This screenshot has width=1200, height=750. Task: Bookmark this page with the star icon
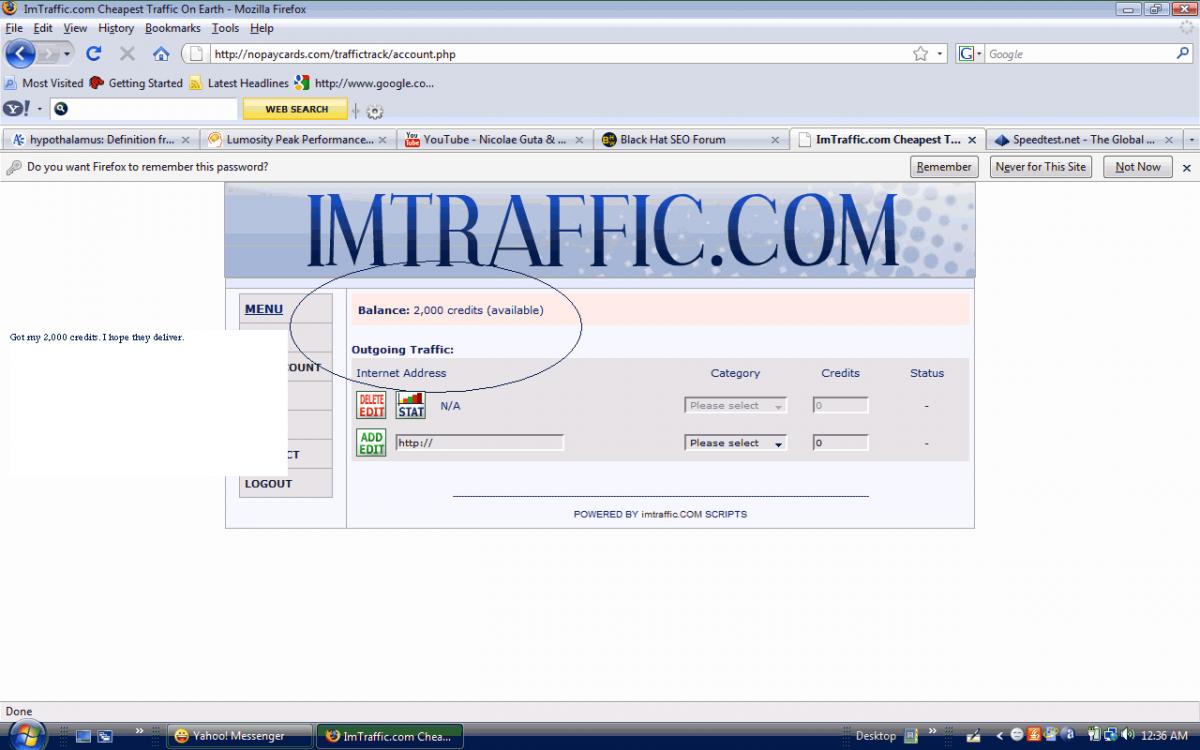[920, 54]
